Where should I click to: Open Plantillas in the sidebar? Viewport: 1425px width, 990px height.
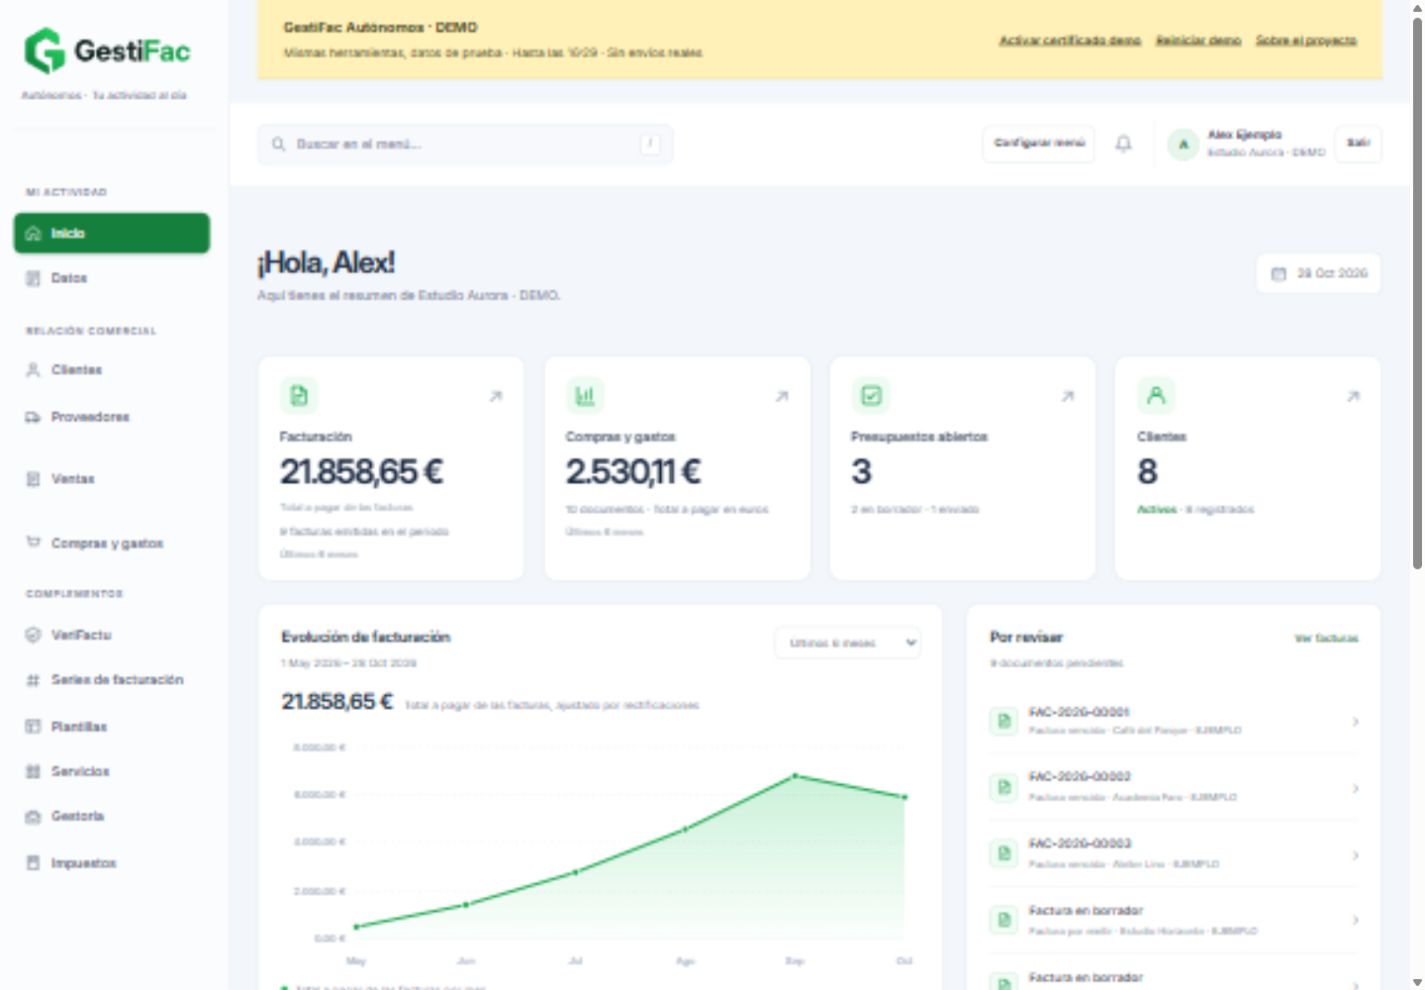(x=112, y=727)
